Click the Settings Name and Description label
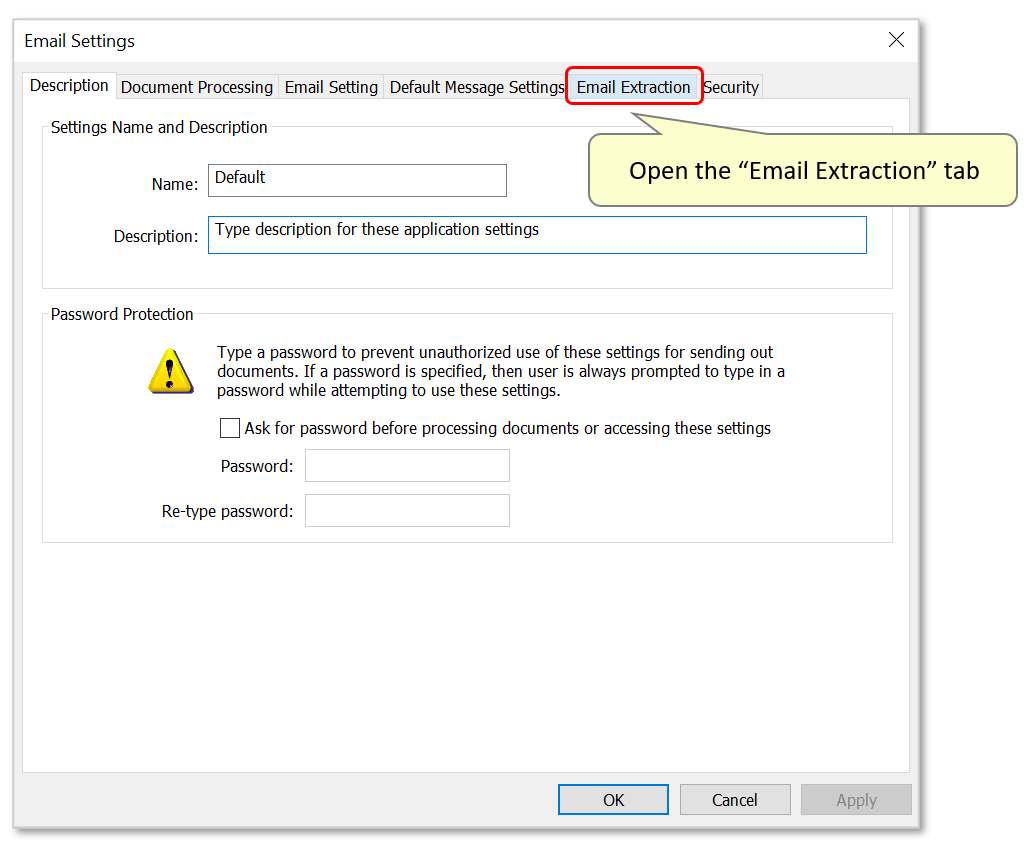 (x=159, y=127)
